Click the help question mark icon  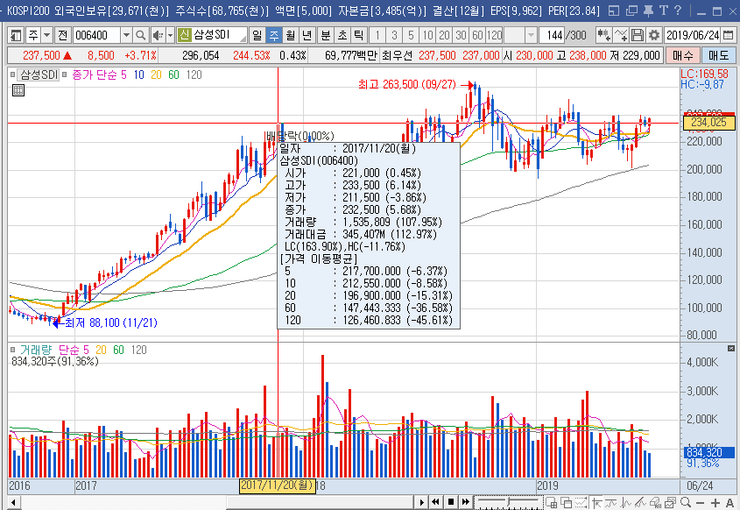tap(678, 10)
